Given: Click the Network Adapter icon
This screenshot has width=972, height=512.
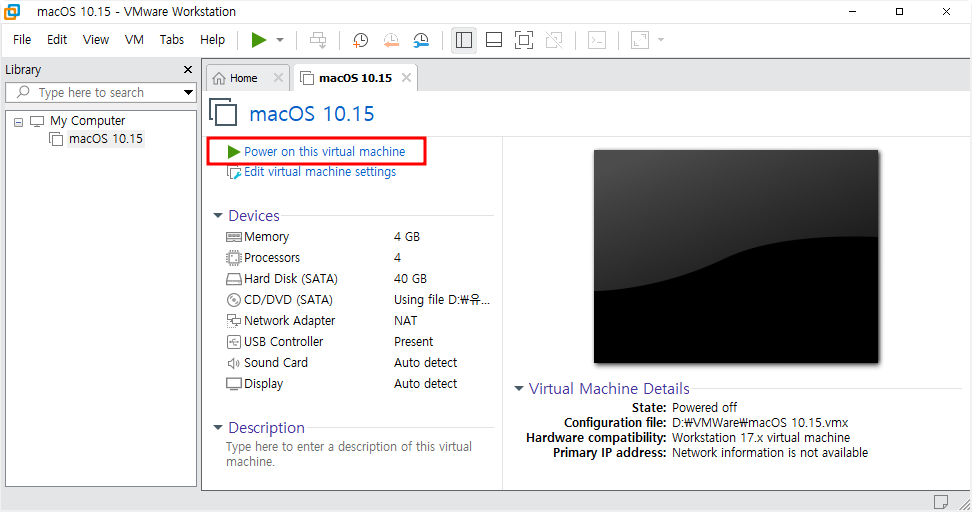Looking at the screenshot, I should pyautogui.click(x=234, y=321).
